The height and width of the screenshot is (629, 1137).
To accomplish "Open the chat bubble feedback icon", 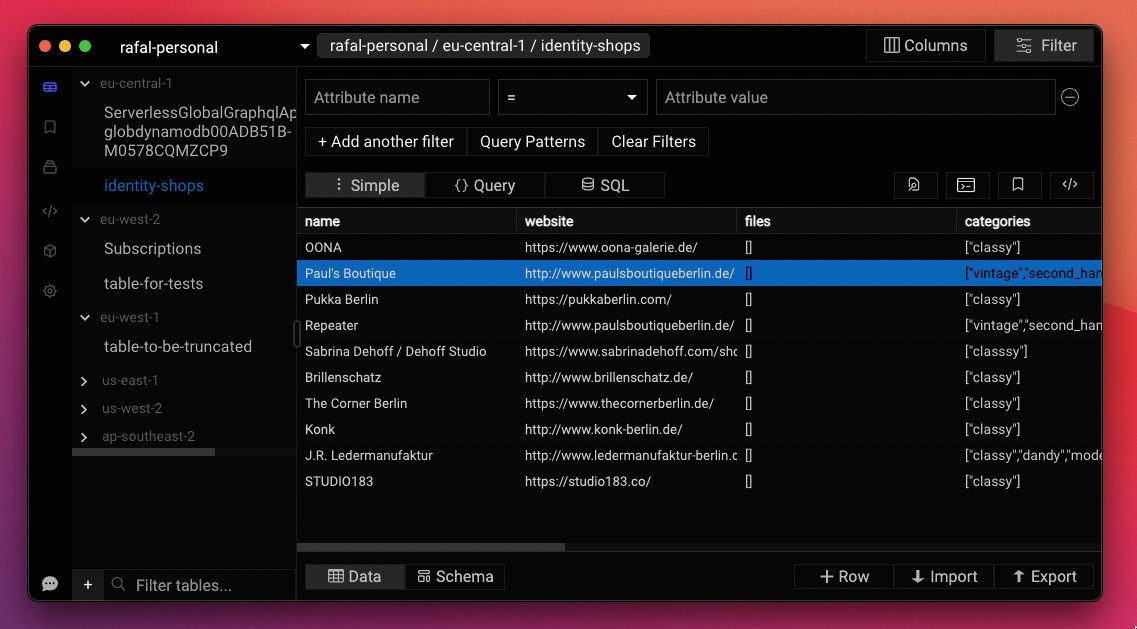I will pos(50,583).
